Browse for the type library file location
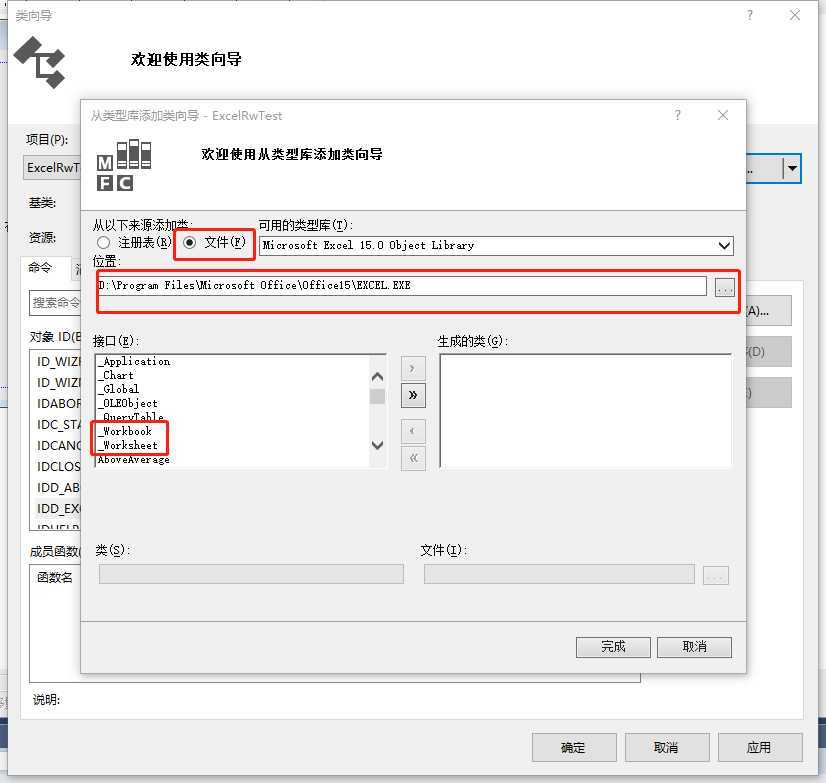Viewport: 826px width, 783px height. 724,288
